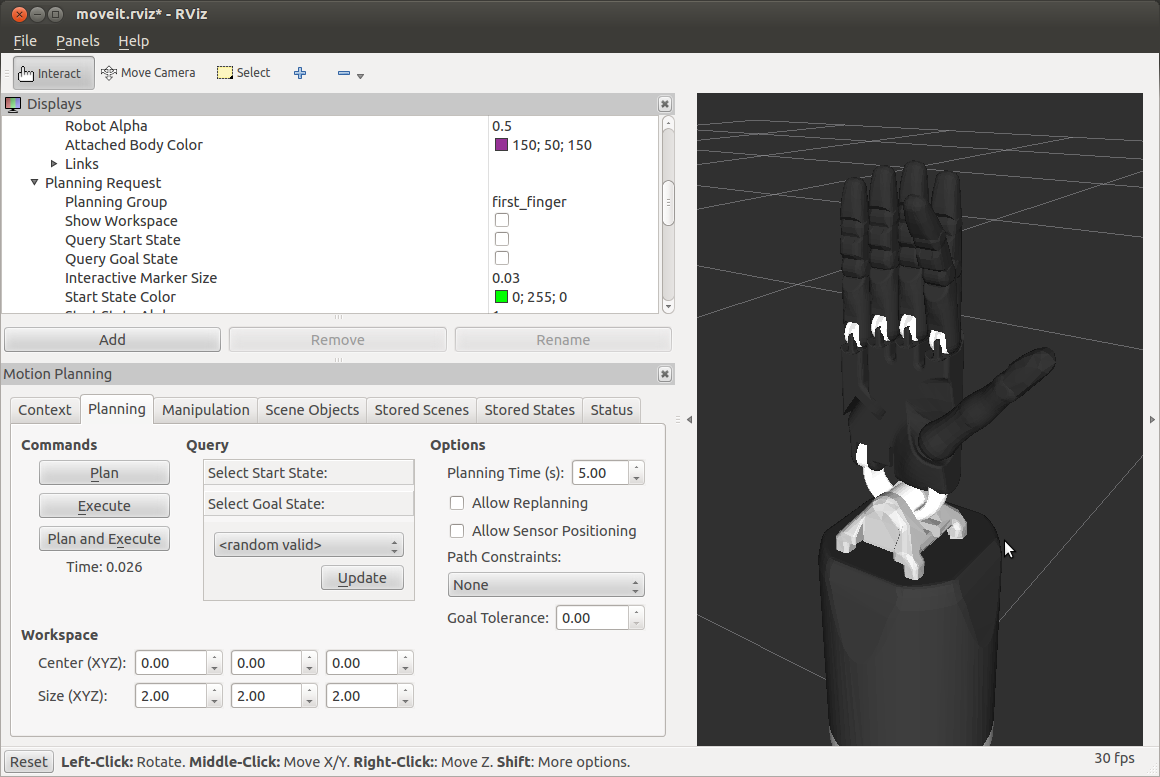1160x777 pixels.
Task: Enable the Query Start State checkbox
Action: (x=502, y=239)
